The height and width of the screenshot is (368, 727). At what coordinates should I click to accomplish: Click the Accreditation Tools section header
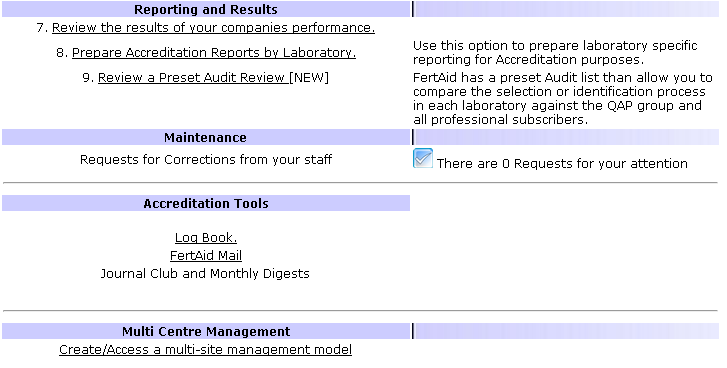click(x=206, y=203)
